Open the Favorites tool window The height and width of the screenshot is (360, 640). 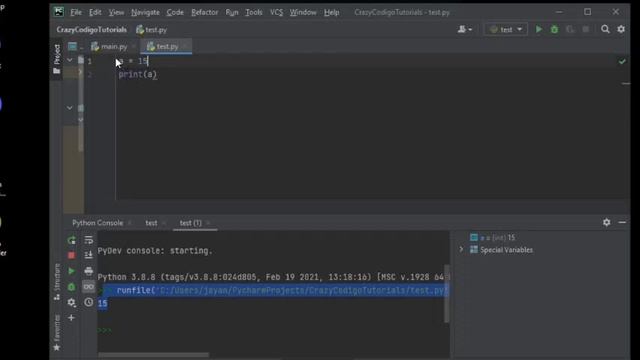57,333
